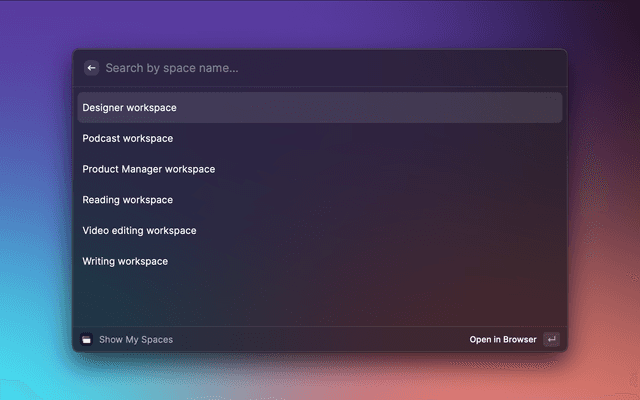Pick Video editing workspace

pos(320,231)
